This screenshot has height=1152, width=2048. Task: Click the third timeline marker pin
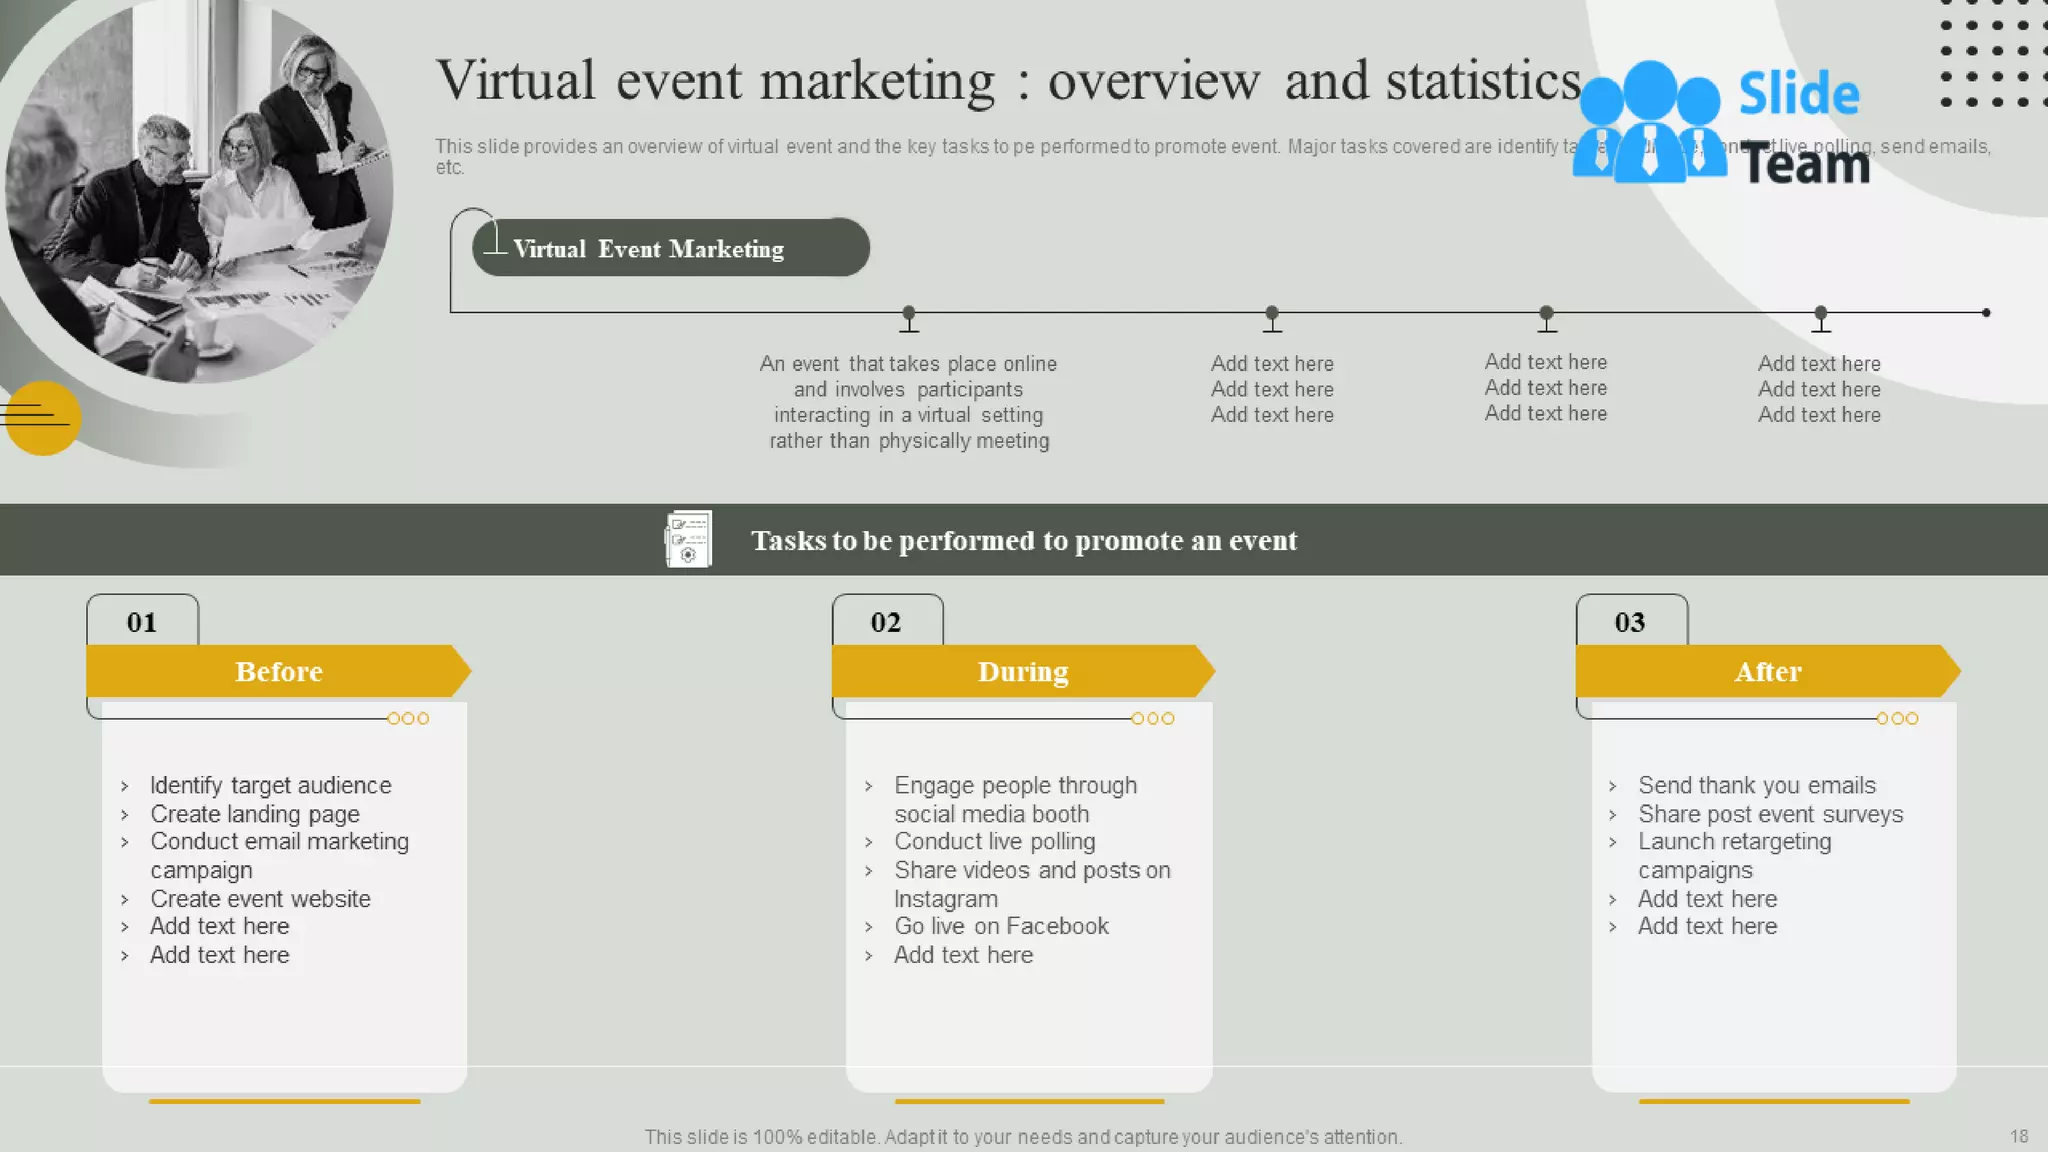point(1546,319)
